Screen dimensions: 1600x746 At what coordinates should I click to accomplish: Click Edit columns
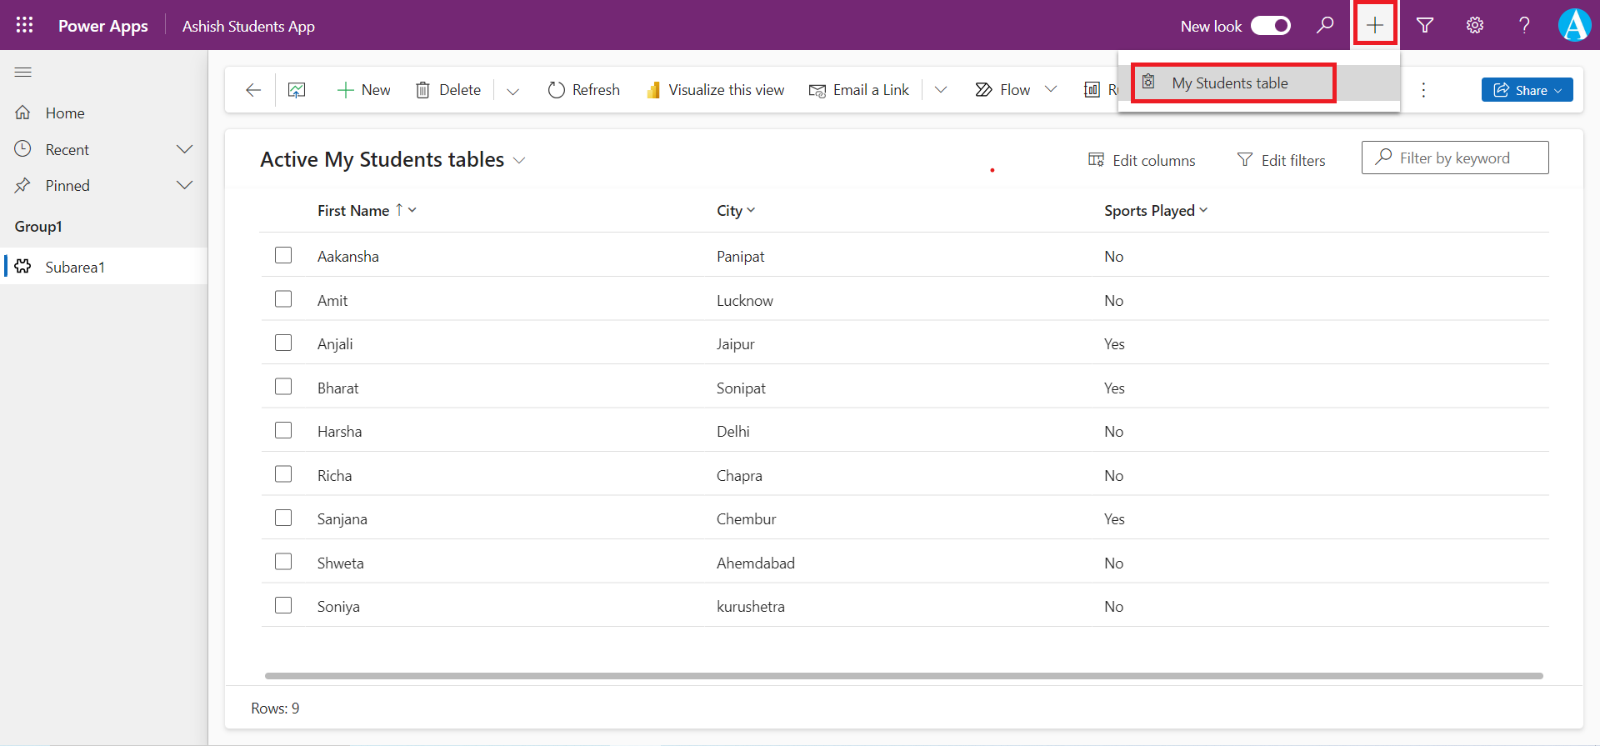tap(1142, 160)
